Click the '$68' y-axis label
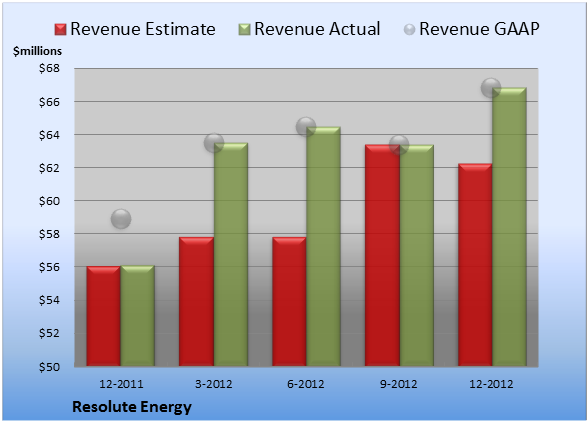This screenshot has height=422, width=588. (49, 69)
